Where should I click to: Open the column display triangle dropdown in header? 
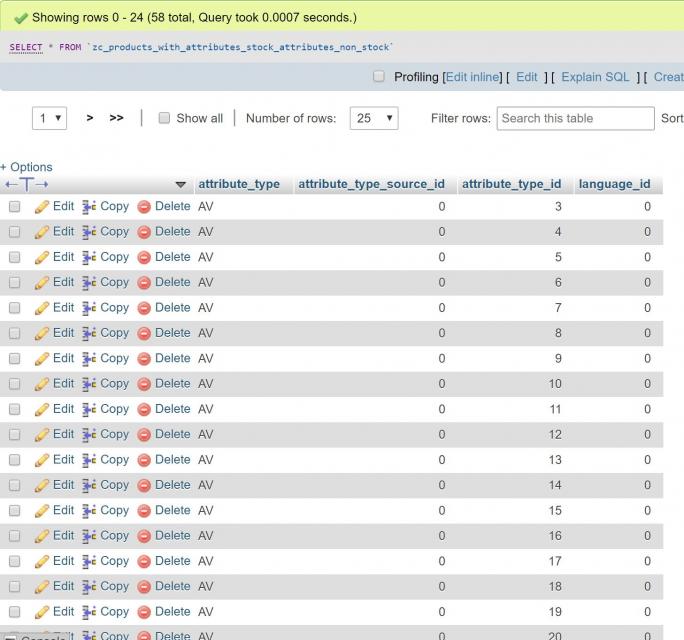(181, 185)
